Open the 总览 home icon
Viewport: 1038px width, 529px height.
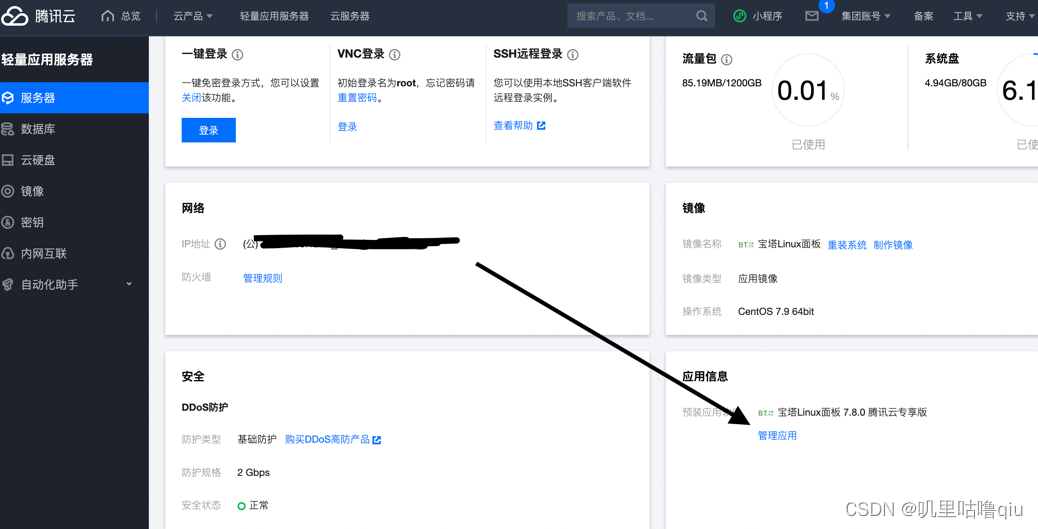[107, 15]
